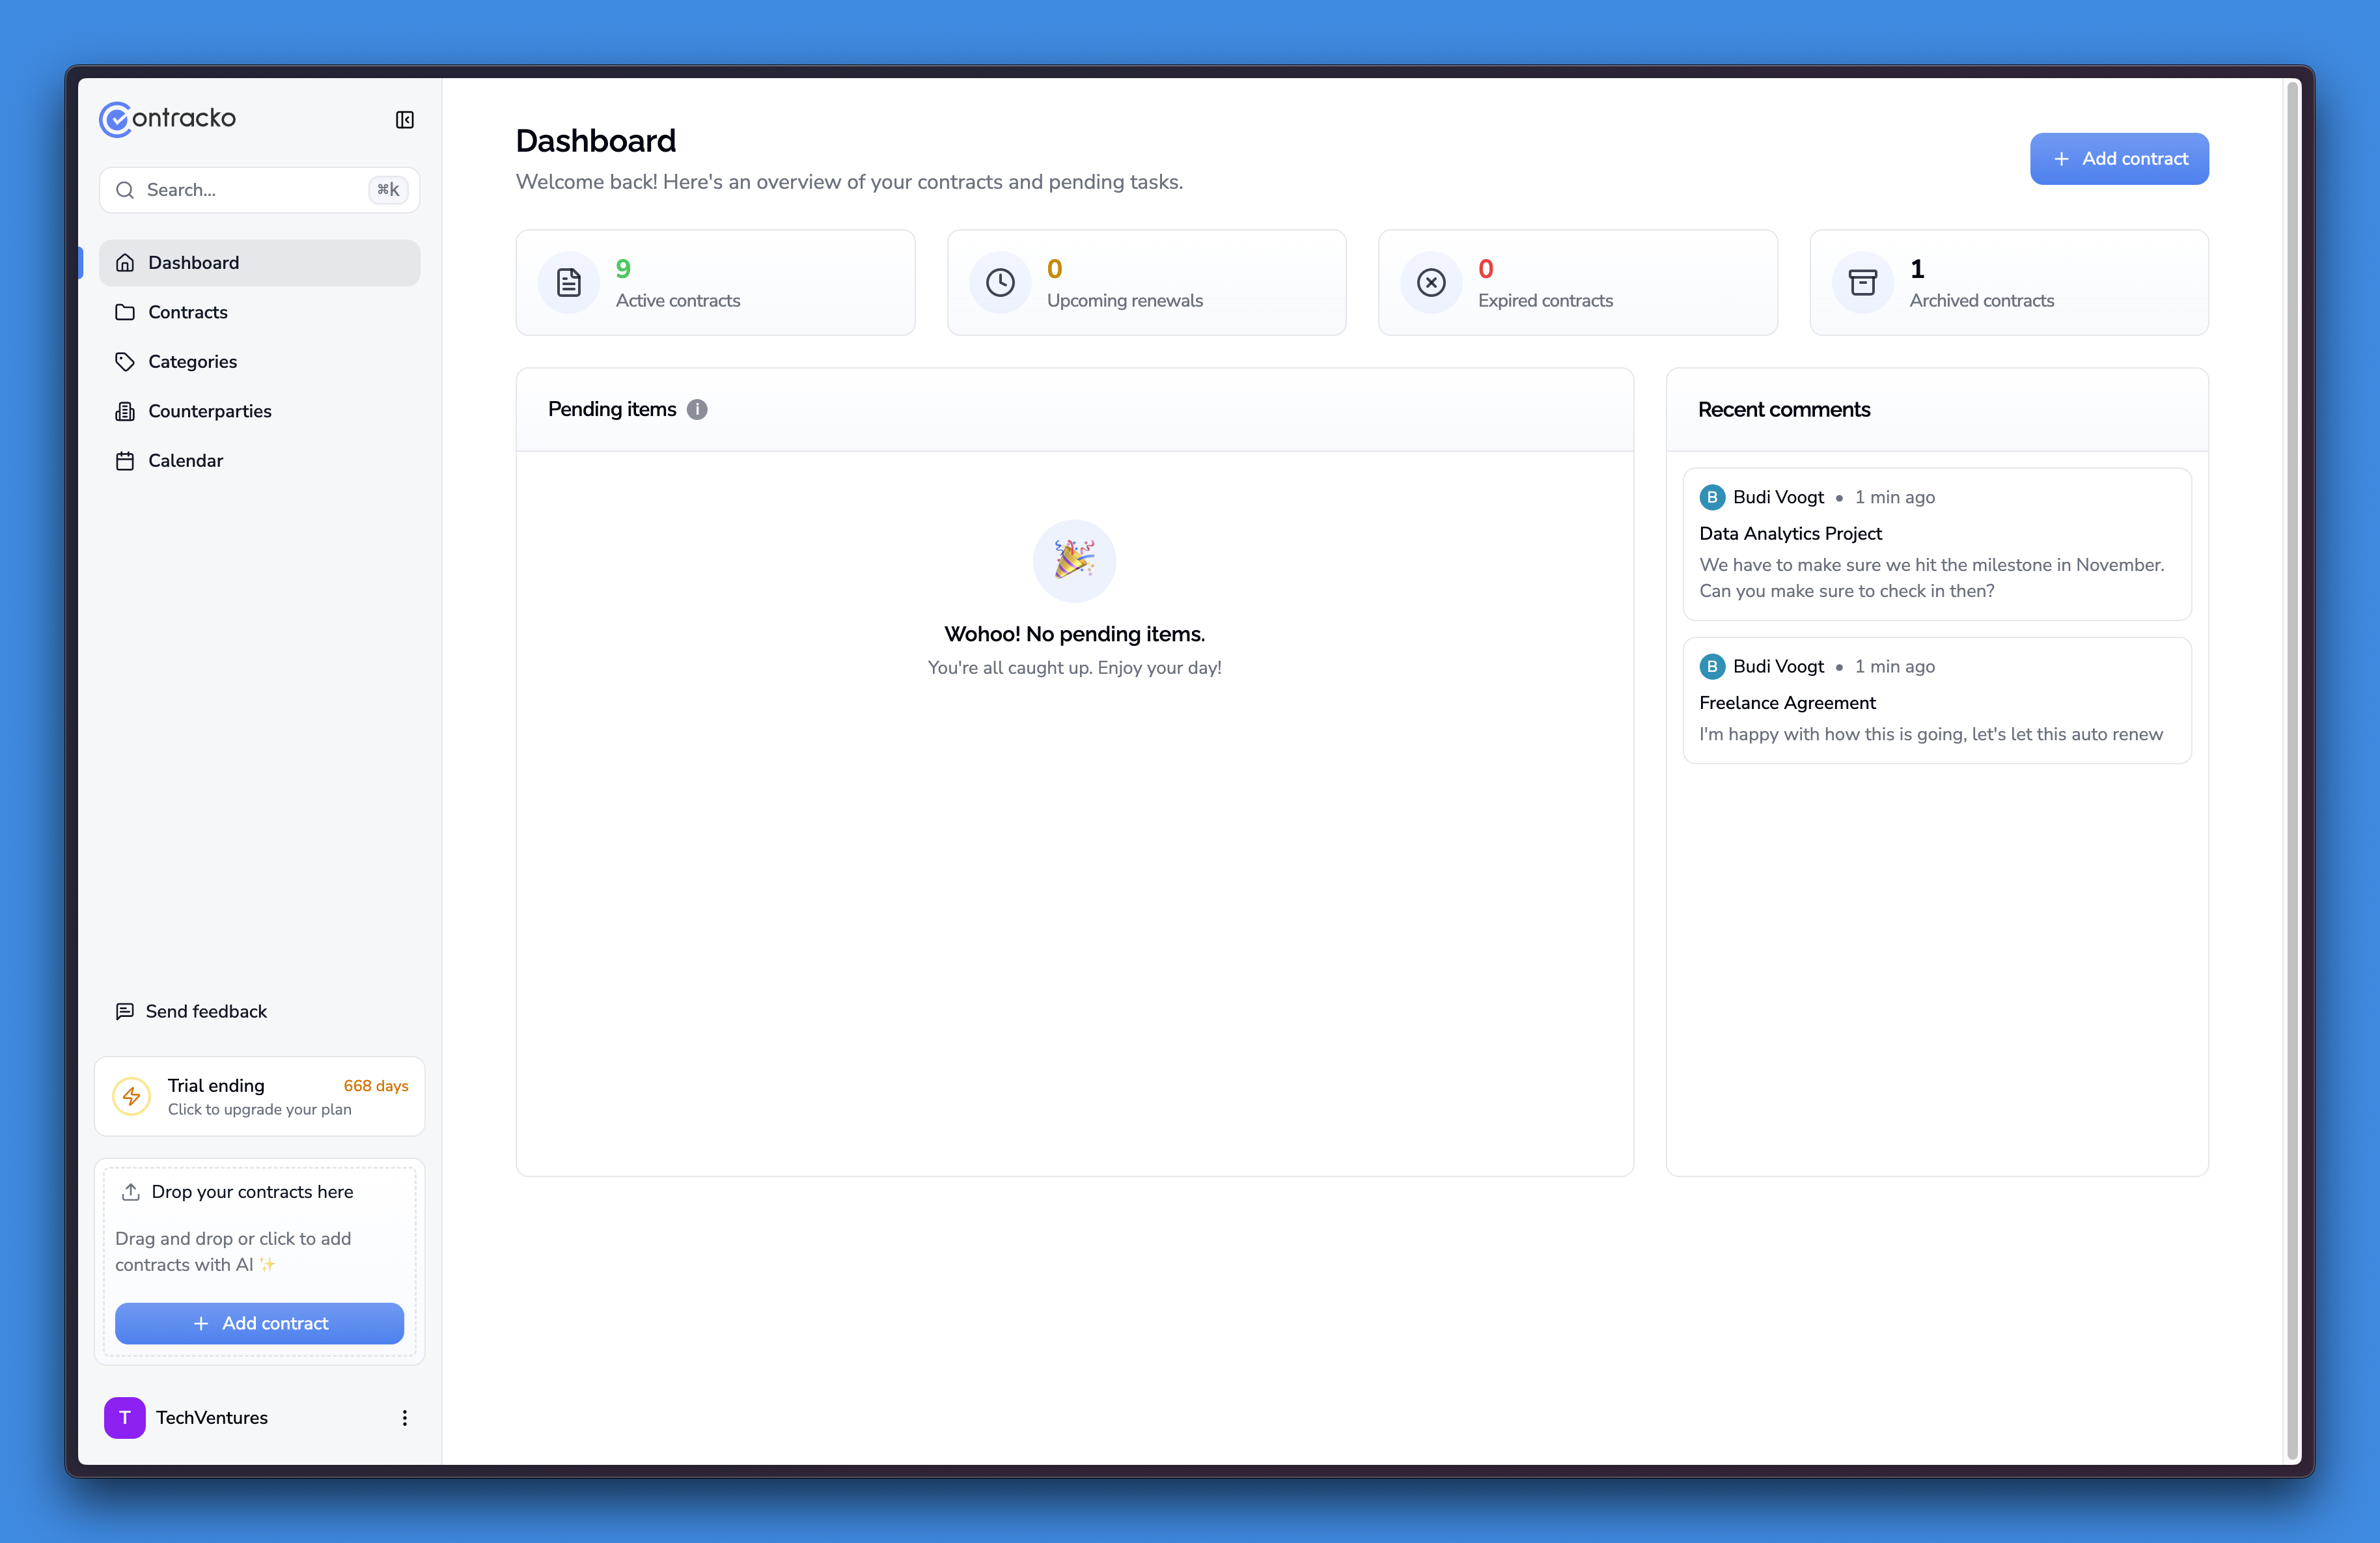Collapse the sidebar with the panel toggle
The height and width of the screenshot is (1543, 2380).
point(404,119)
